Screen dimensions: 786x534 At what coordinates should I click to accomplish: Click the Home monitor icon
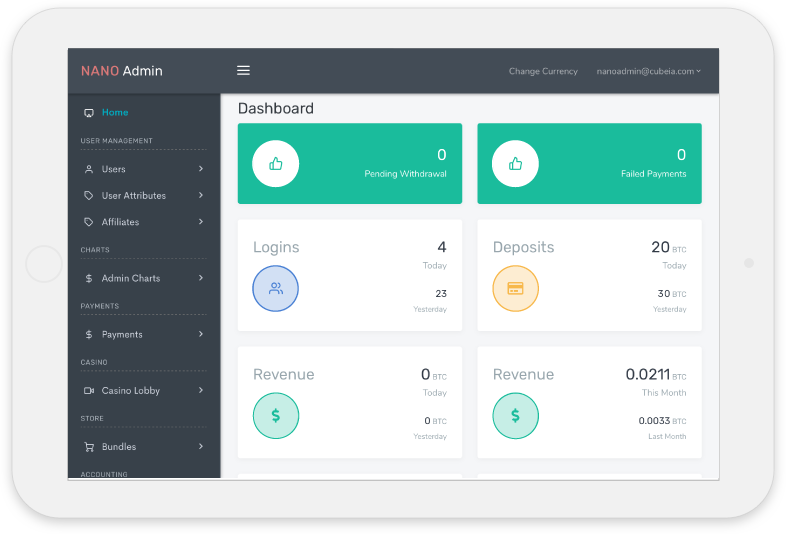pyautogui.click(x=89, y=113)
